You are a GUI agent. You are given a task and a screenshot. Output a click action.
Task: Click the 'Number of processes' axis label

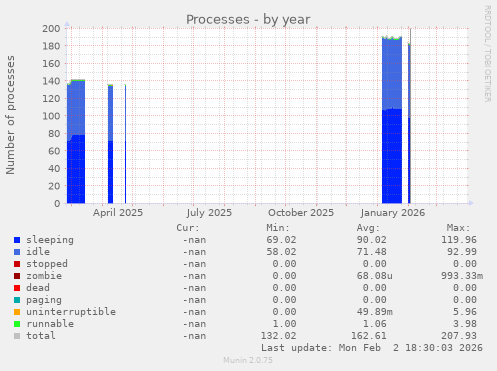[10, 115]
